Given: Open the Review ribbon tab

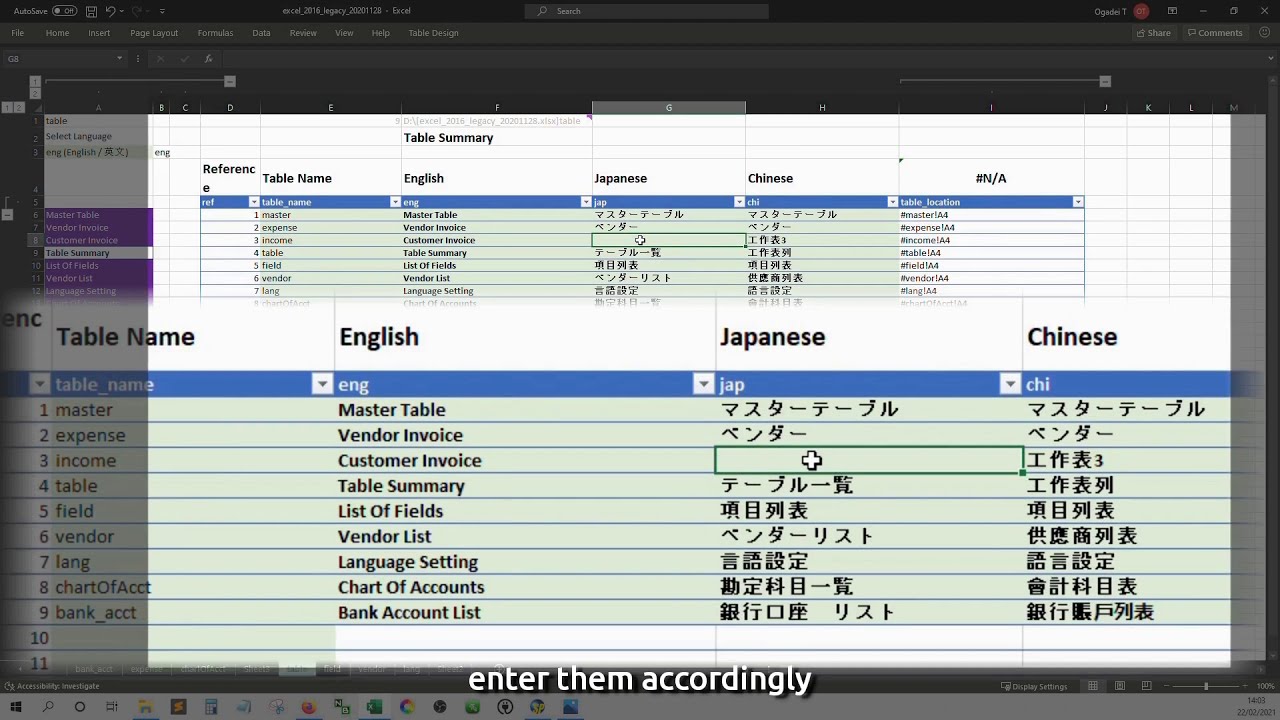Looking at the screenshot, I should (303, 33).
